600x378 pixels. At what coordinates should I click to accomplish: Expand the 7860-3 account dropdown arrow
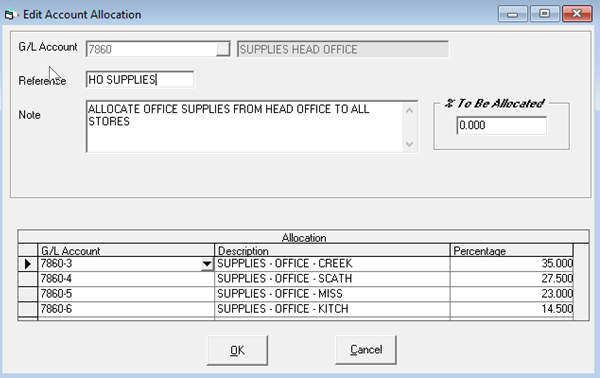point(207,264)
